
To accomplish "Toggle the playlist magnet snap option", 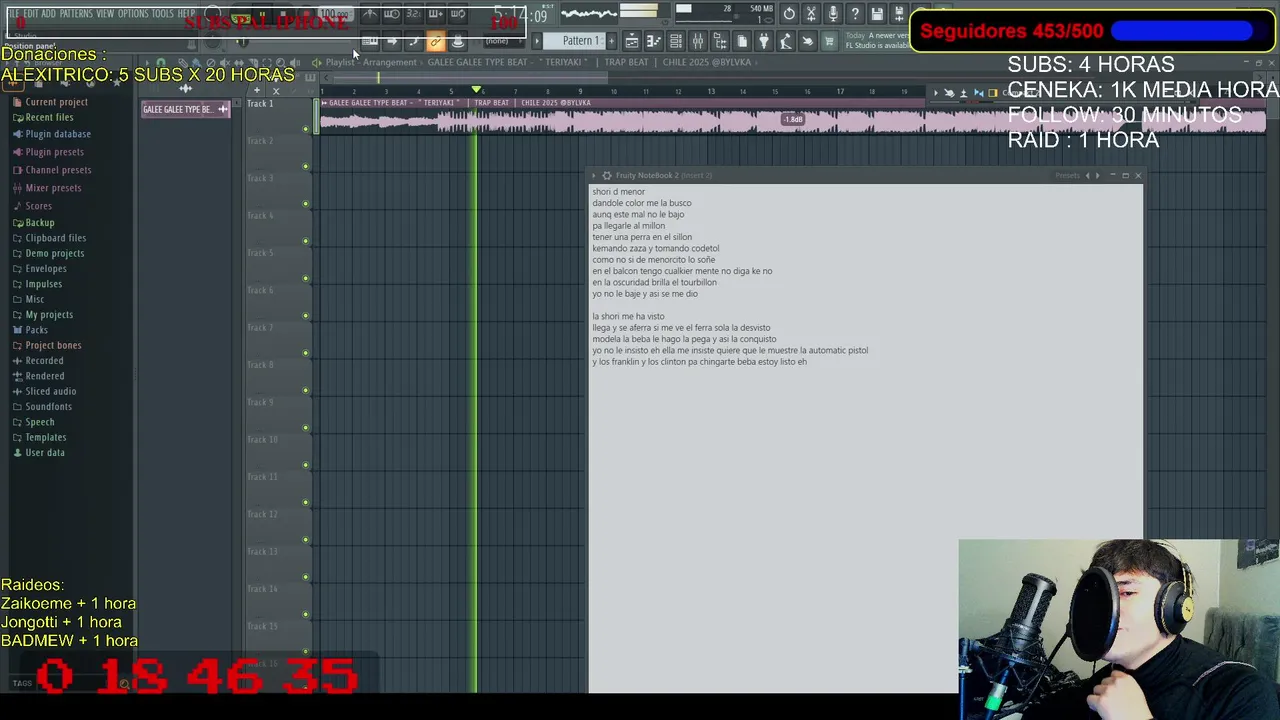I will click(161, 63).
